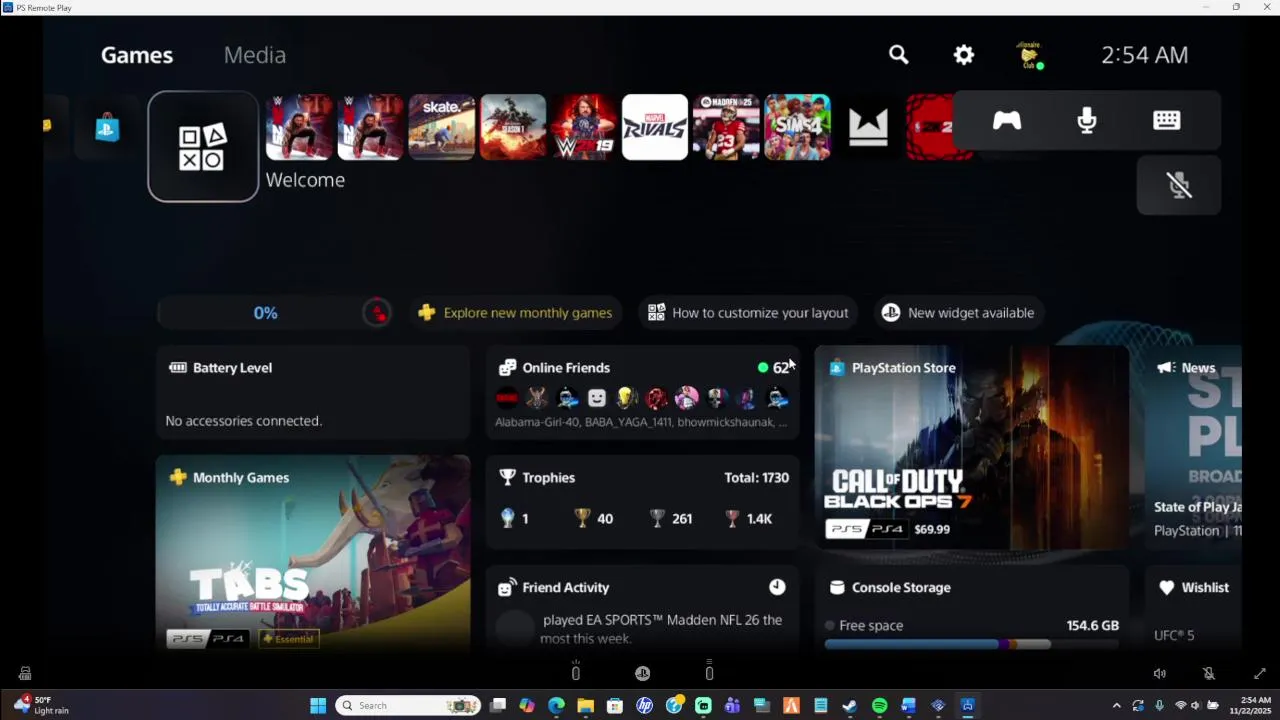Click the right controller button beside PS button
This screenshot has height=720, width=1280.
[x=709, y=671]
